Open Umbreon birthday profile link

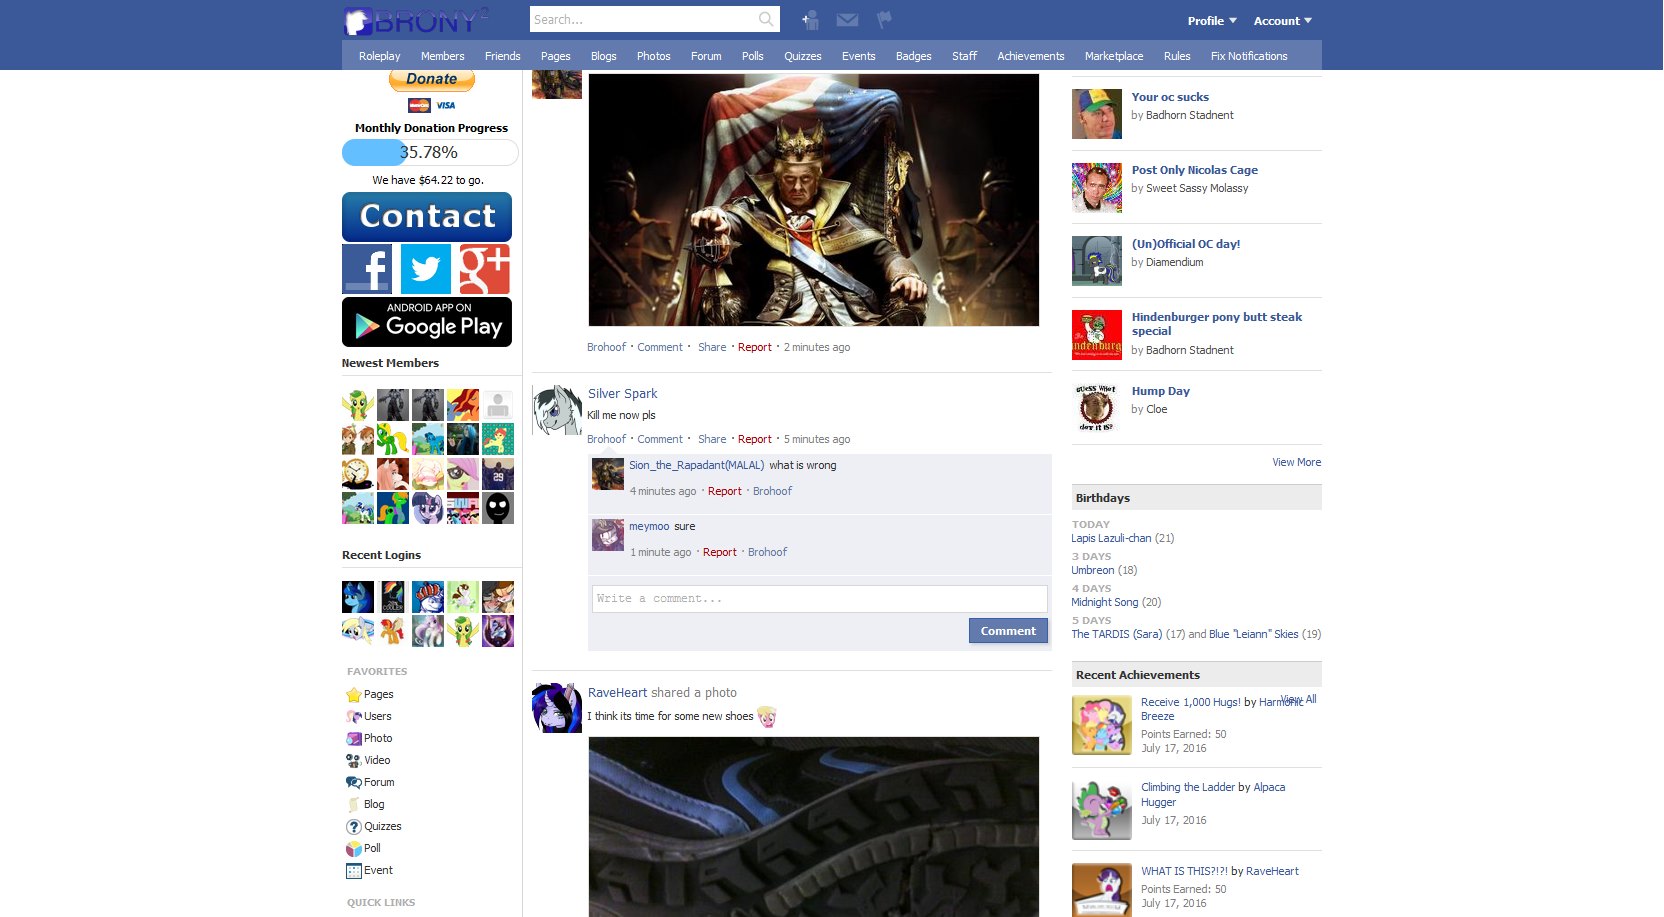pos(1092,570)
